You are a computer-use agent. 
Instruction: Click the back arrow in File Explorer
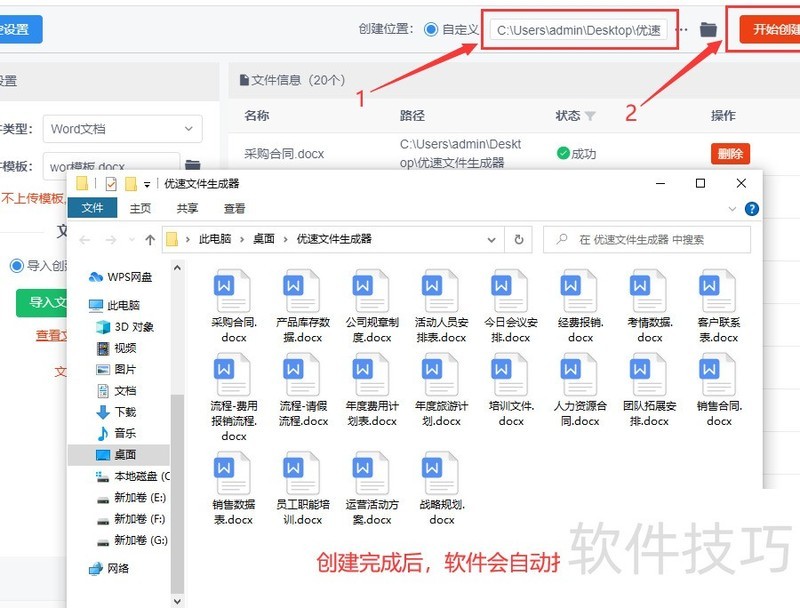[83, 239]
